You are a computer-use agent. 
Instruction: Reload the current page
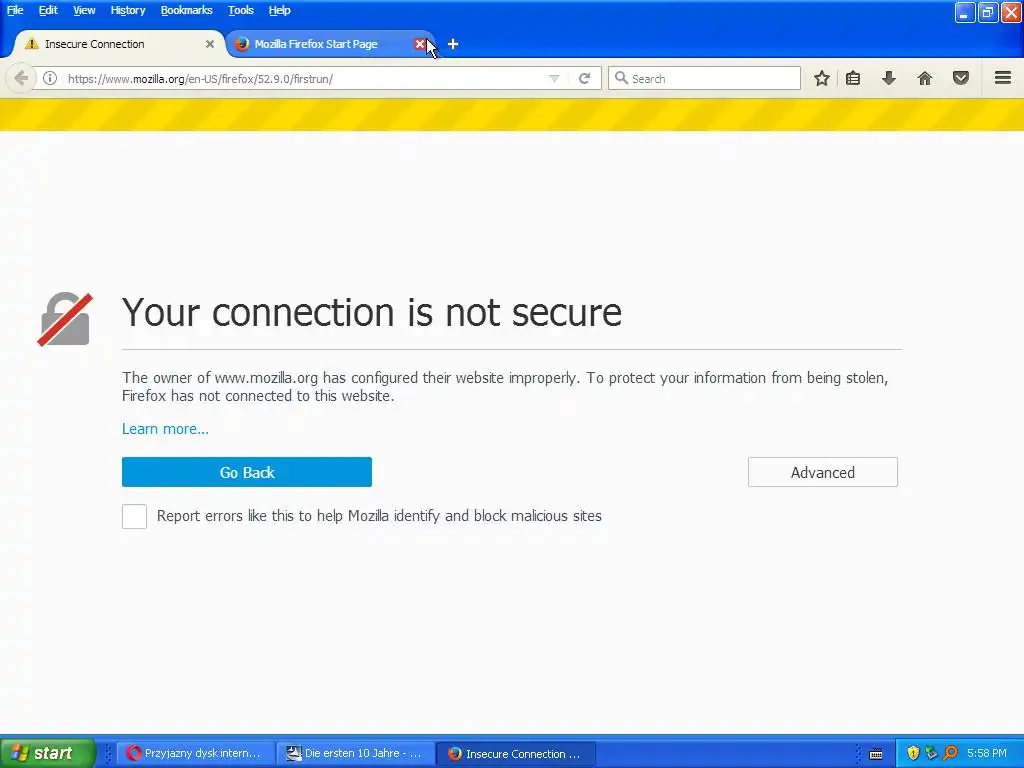pos(584,78)
